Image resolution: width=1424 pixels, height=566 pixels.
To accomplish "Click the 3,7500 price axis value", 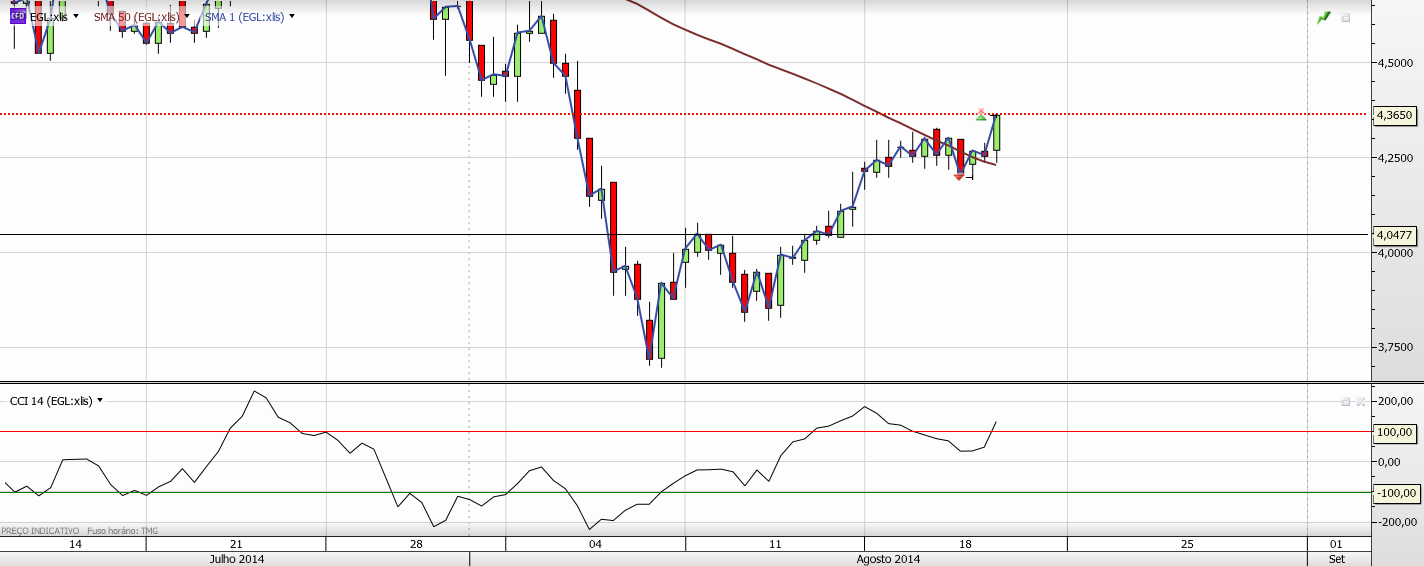I will pyautogui.click(x=1395, y=347).
